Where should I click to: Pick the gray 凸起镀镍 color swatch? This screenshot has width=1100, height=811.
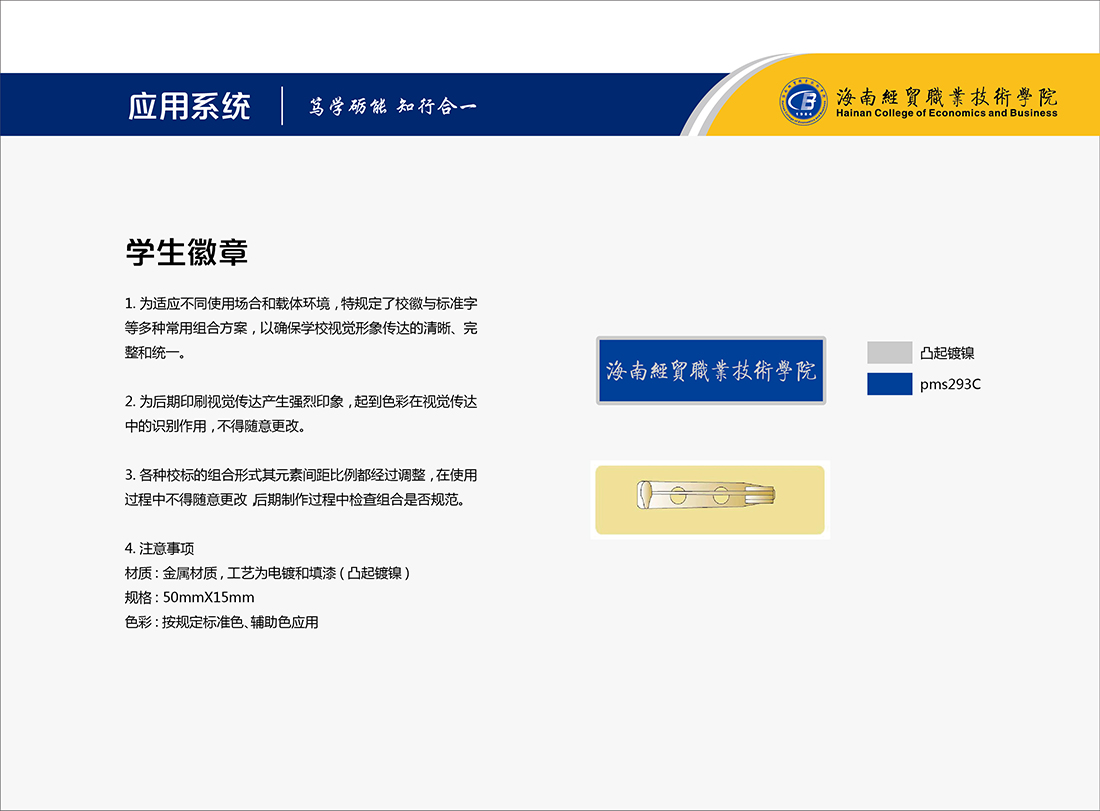click(889, 352)
